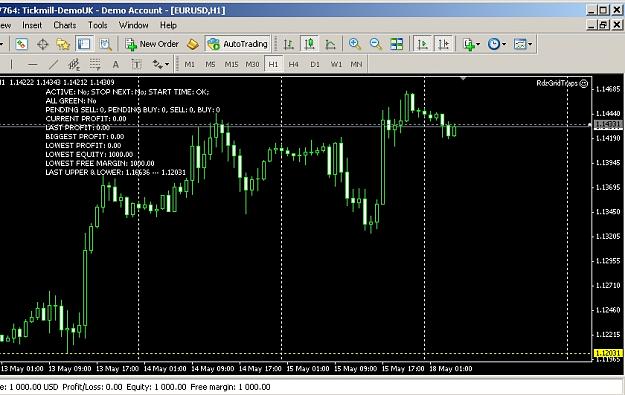Click 'Free margin: 1 000.00' status text
The height and width of the screenshot is (395, 625).
click(x=230, y=387)
